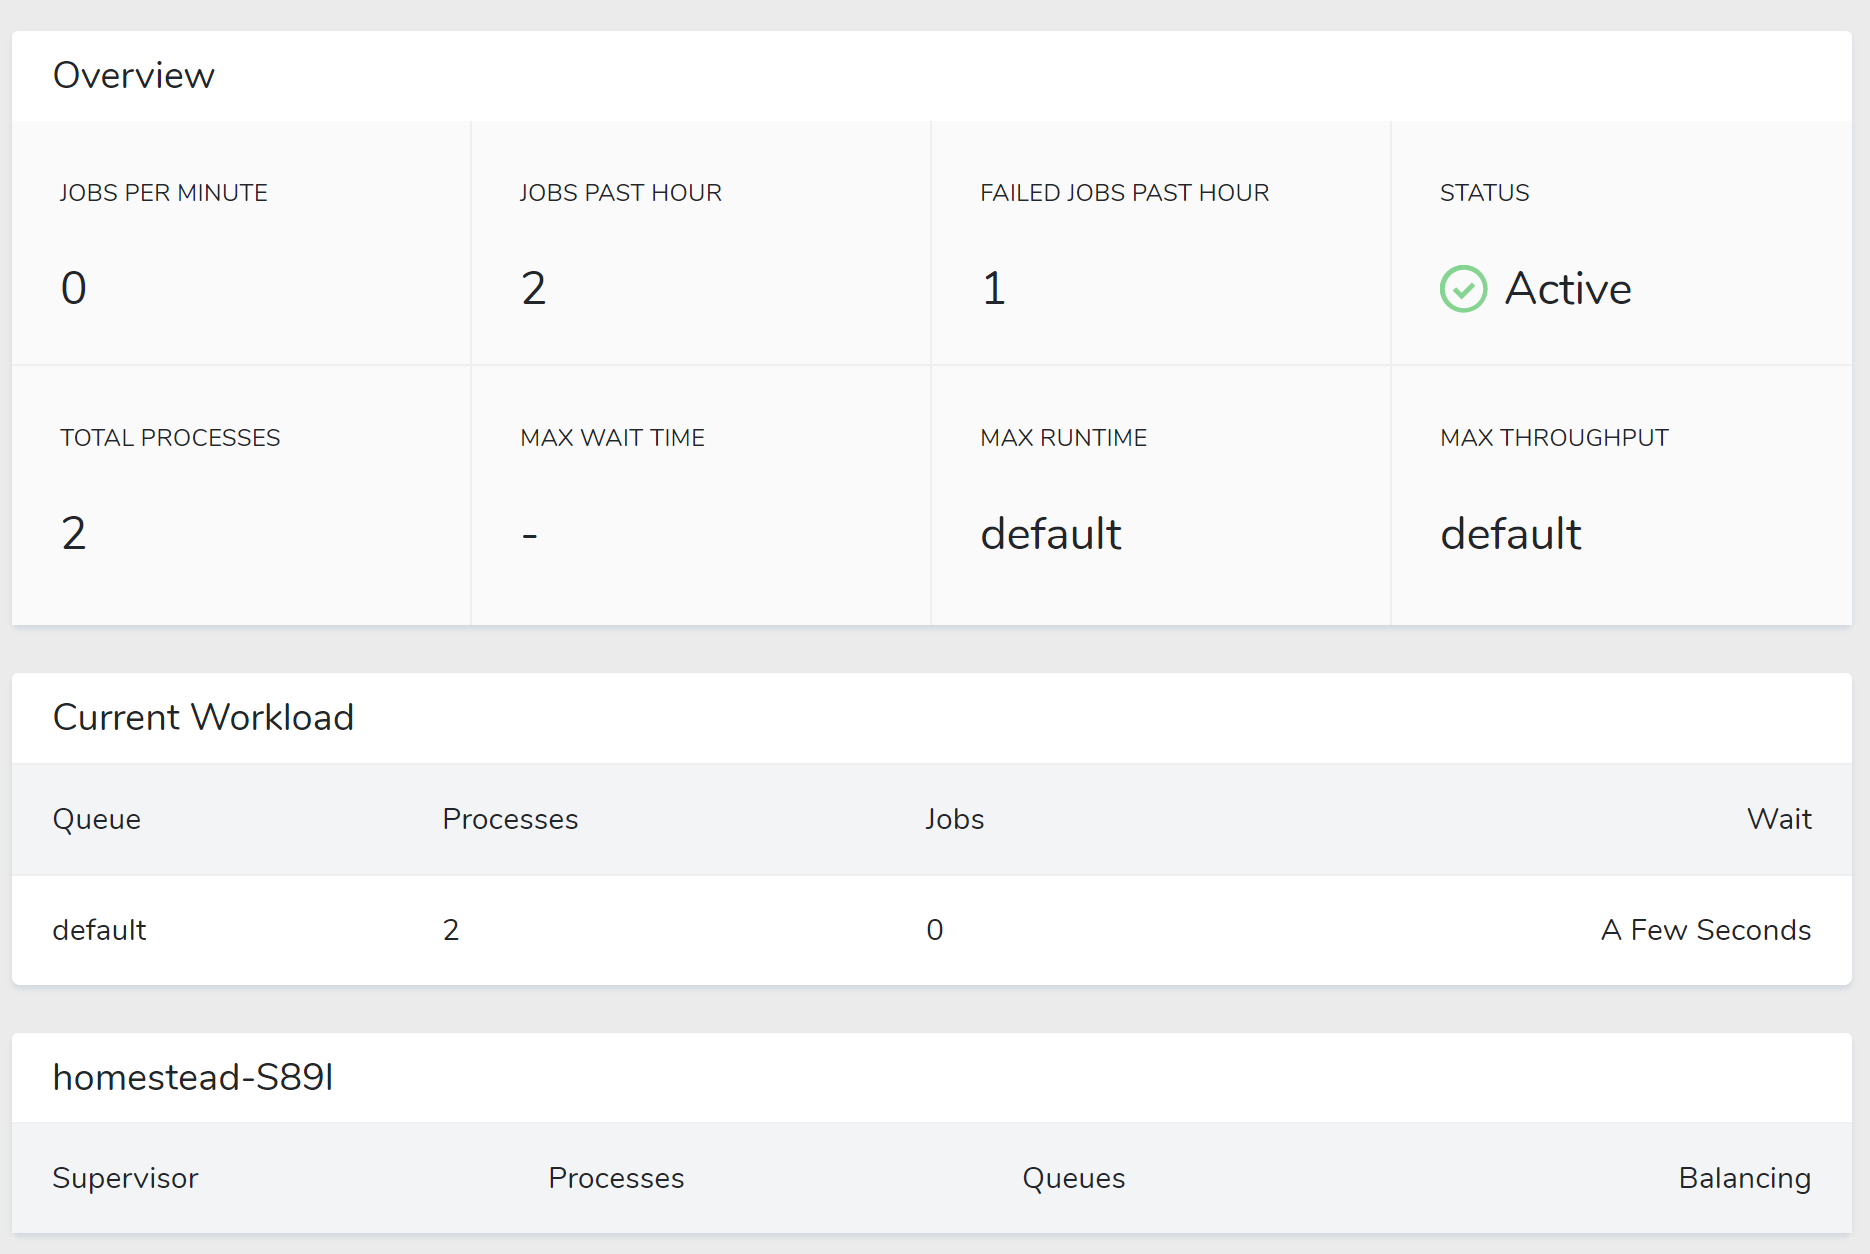Click the Processes column header in Current Workload

point(510,820)
